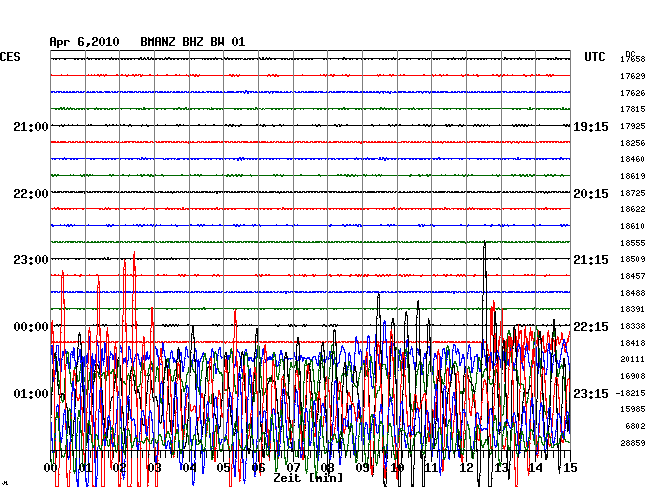Click the x-axis minute label "14"
Image resolution: width=650 pixels, height=494 pixels.
pyautogui.click(x=535, y=468)
